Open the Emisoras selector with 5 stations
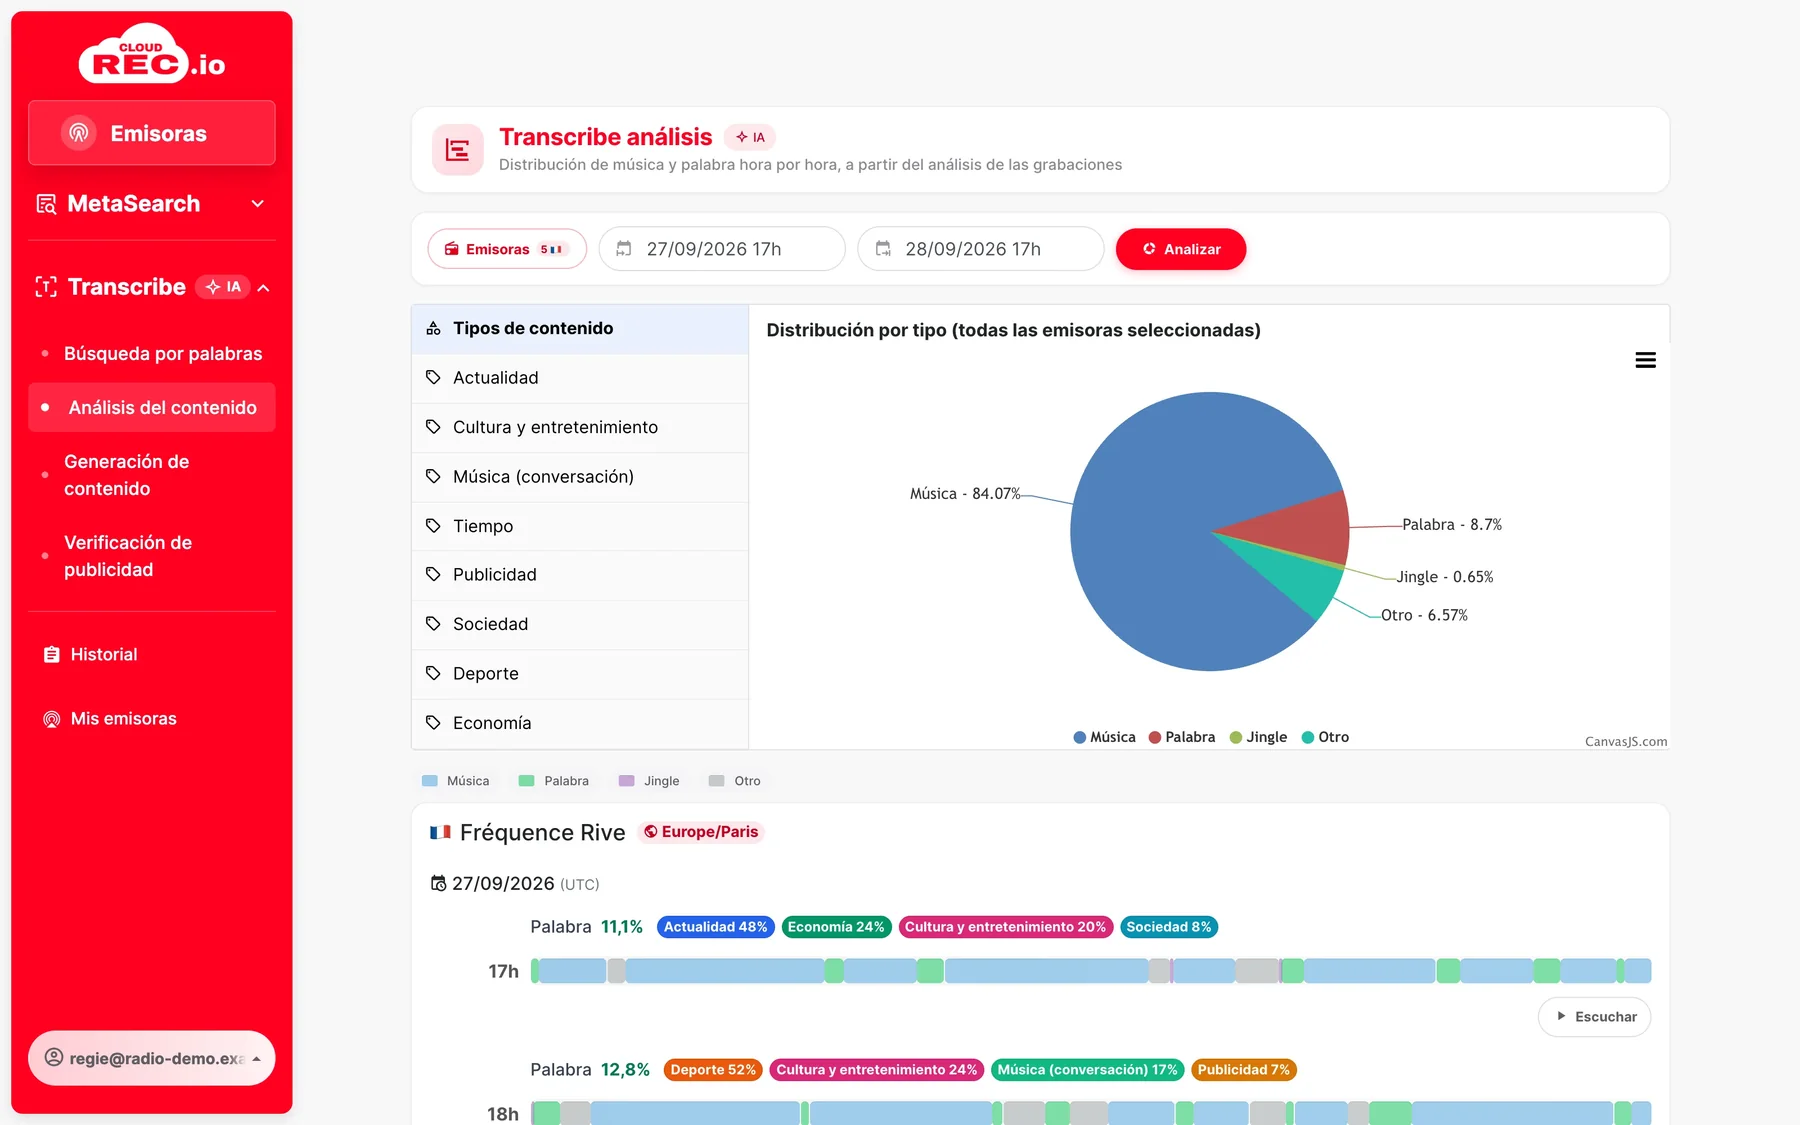1800x1125 pixels. click(507, 249)
